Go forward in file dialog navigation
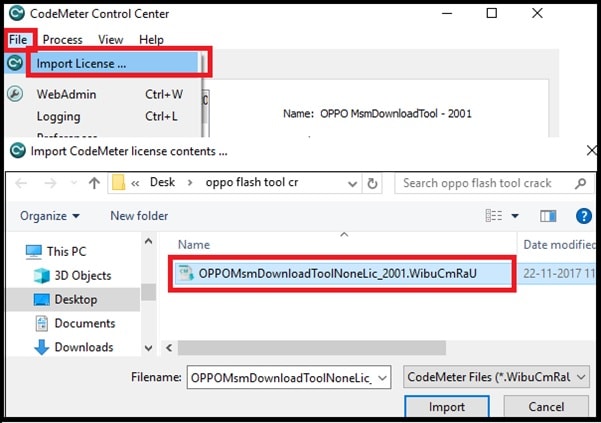The image size is (601, 423). (50, 184)
